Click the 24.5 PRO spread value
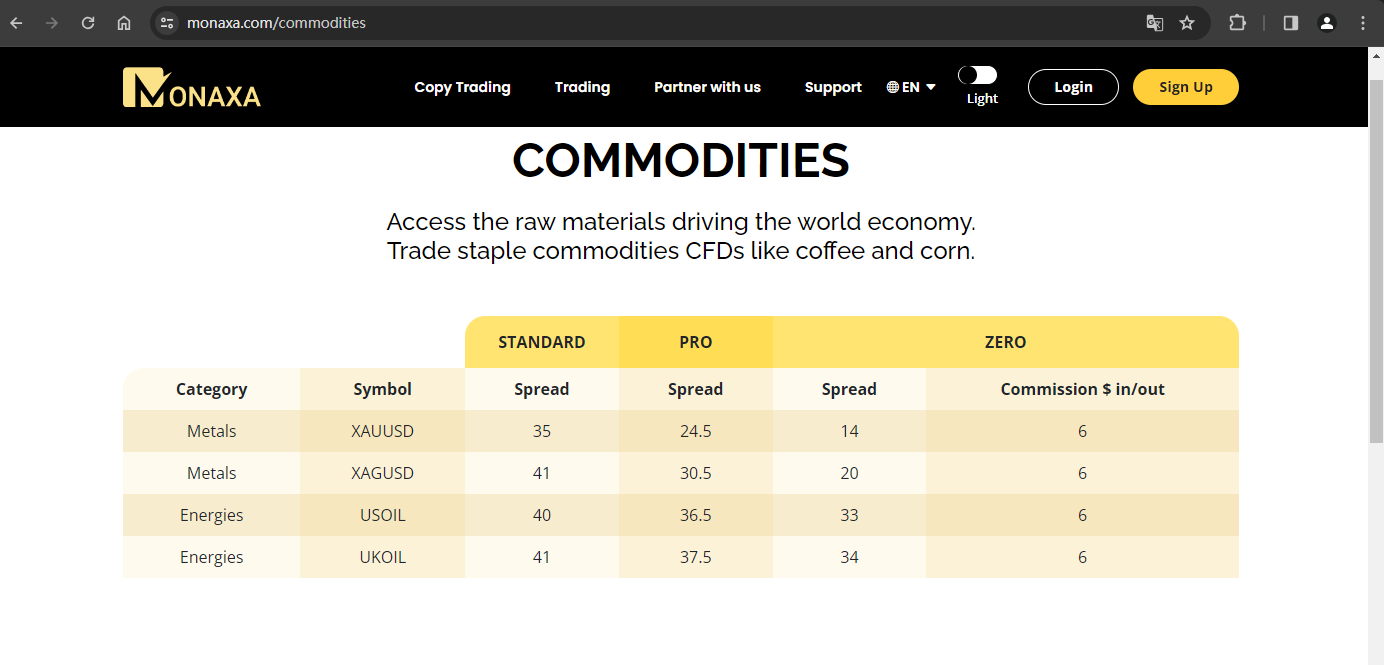 click(x=696, y=431)
